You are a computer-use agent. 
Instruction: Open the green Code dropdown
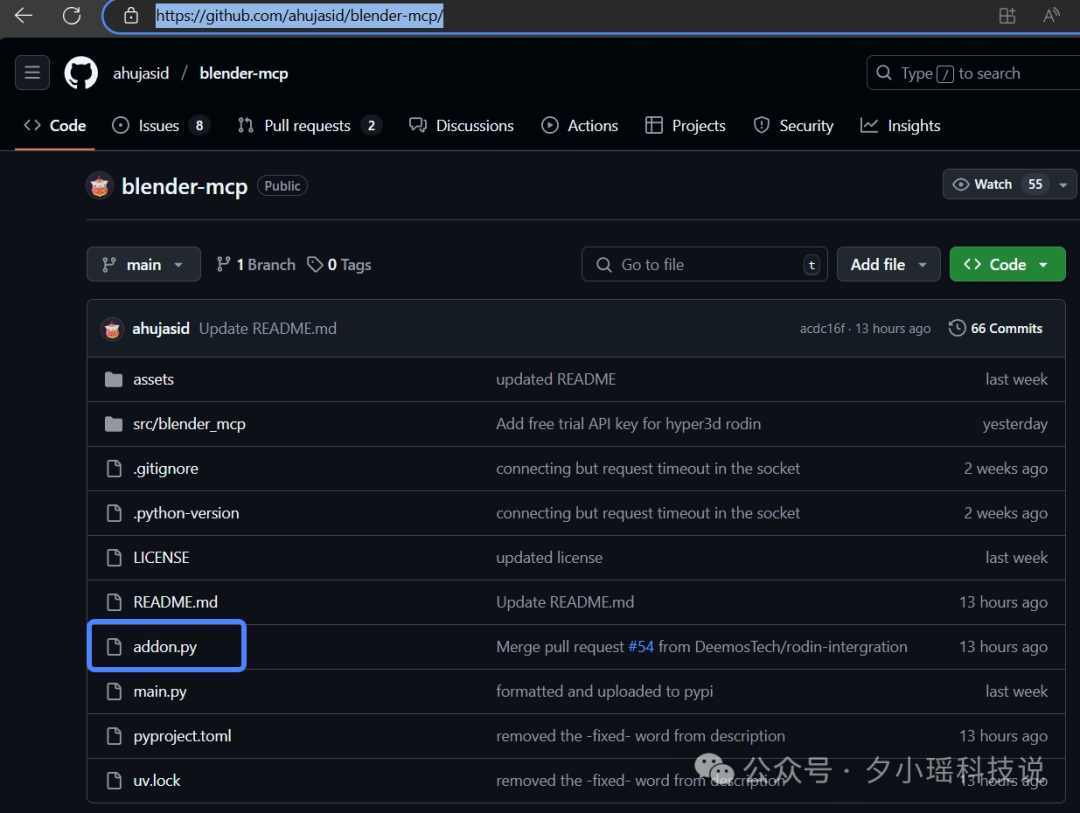tap(1007, 265)
